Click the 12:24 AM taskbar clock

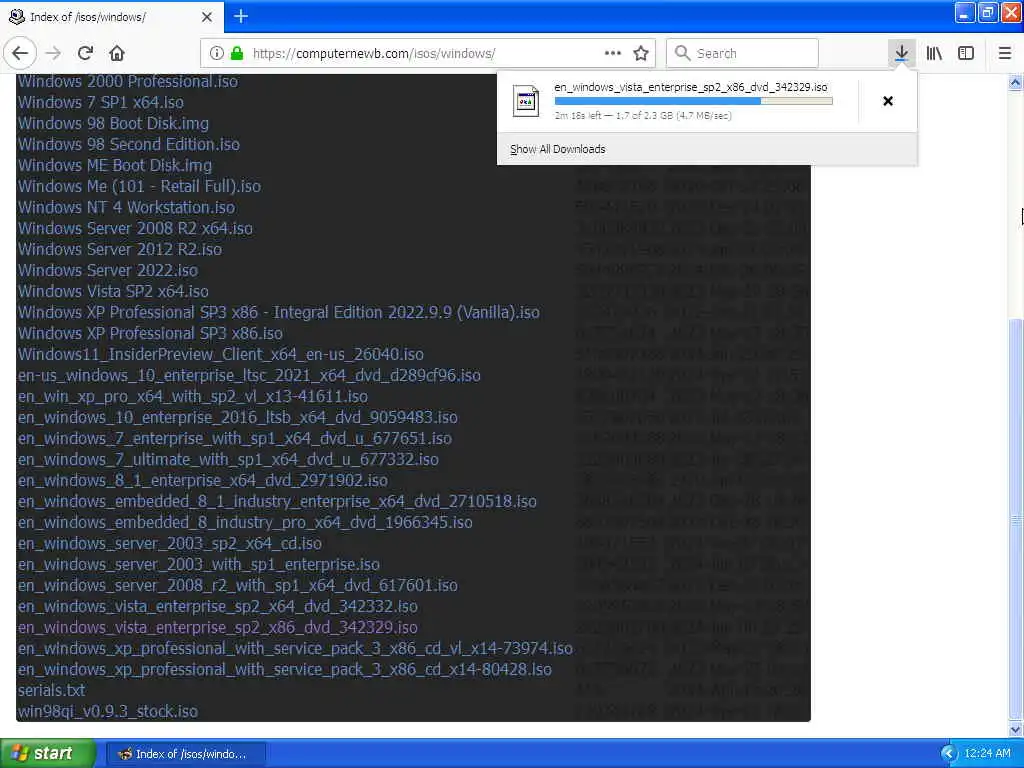[x=987, y=754]
